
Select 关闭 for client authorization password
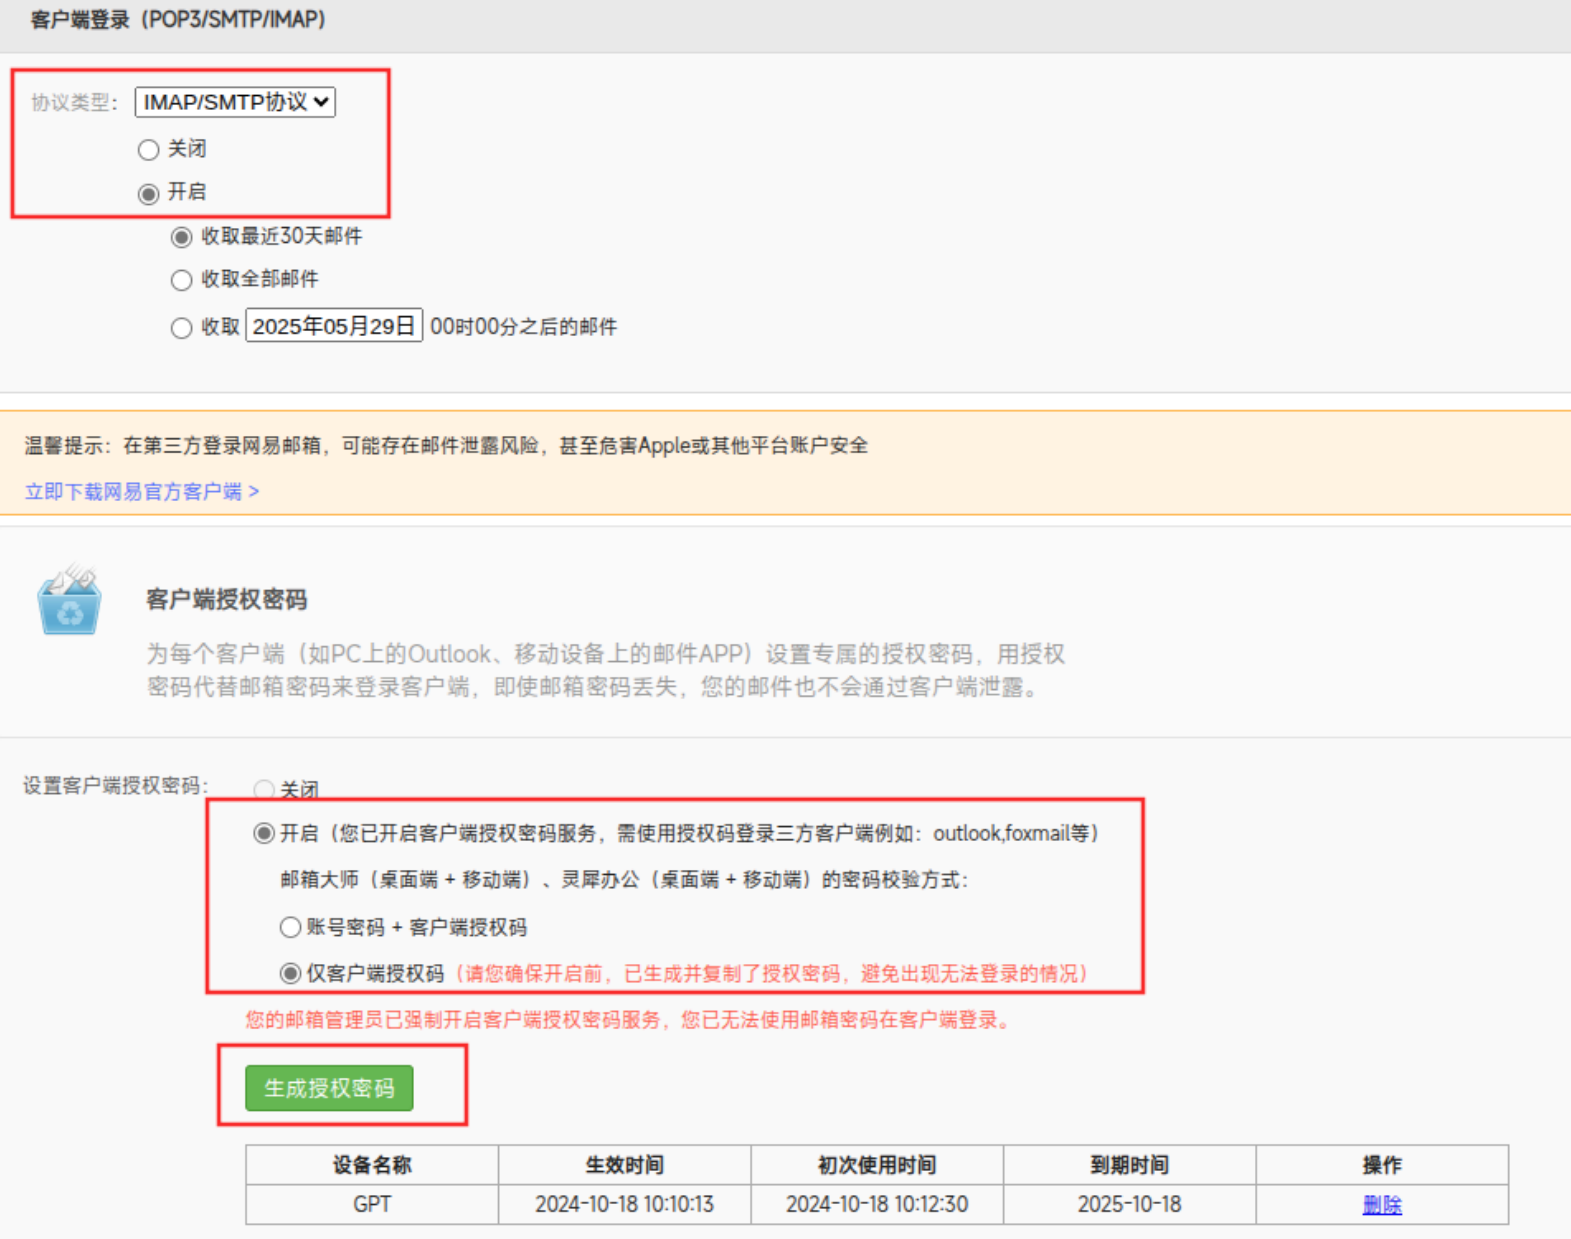(264, 789)
